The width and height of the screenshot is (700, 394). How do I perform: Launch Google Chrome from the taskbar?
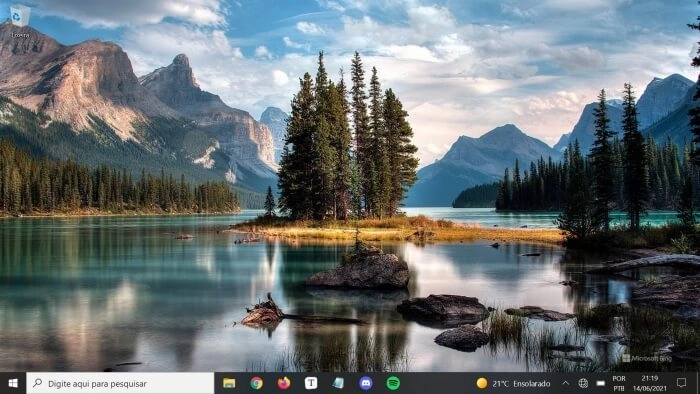256,383
